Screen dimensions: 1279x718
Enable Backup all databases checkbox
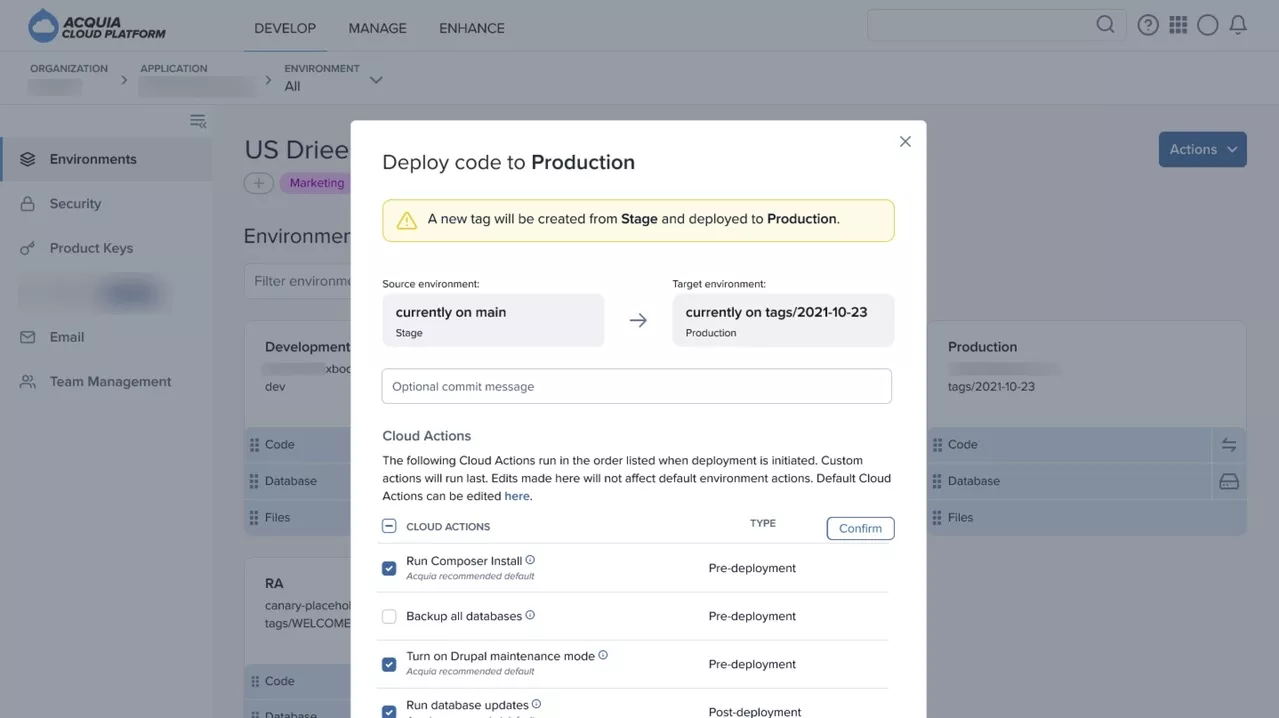(x=389, y=616)
